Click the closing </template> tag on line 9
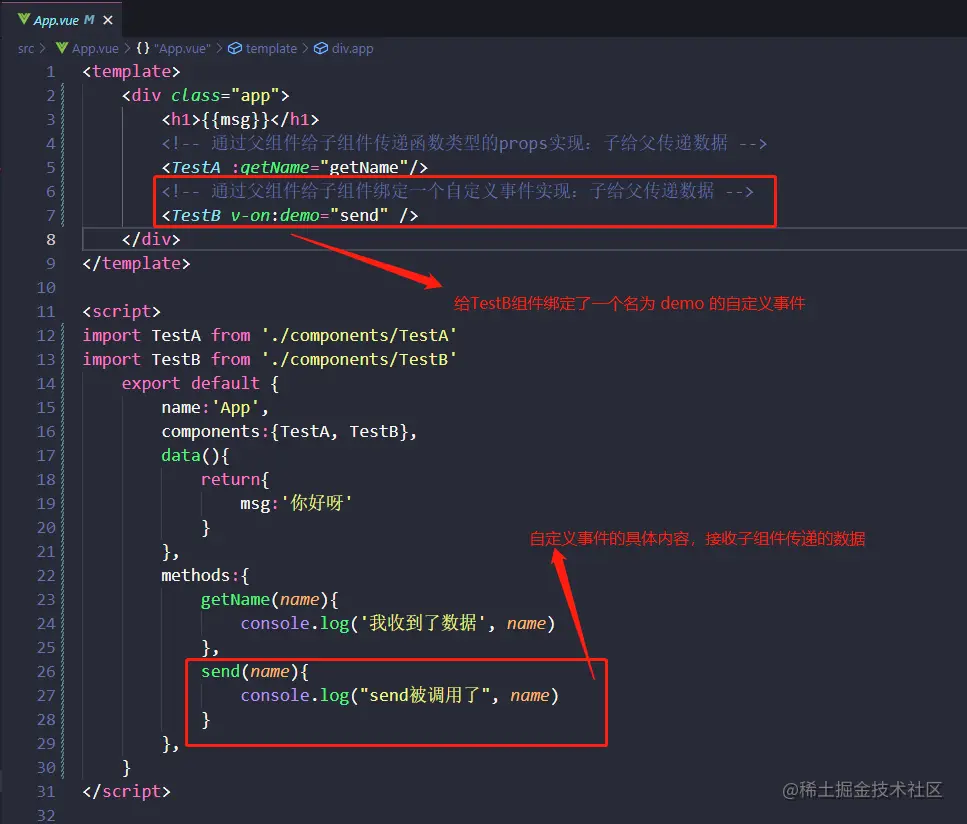 coord(136,263)
